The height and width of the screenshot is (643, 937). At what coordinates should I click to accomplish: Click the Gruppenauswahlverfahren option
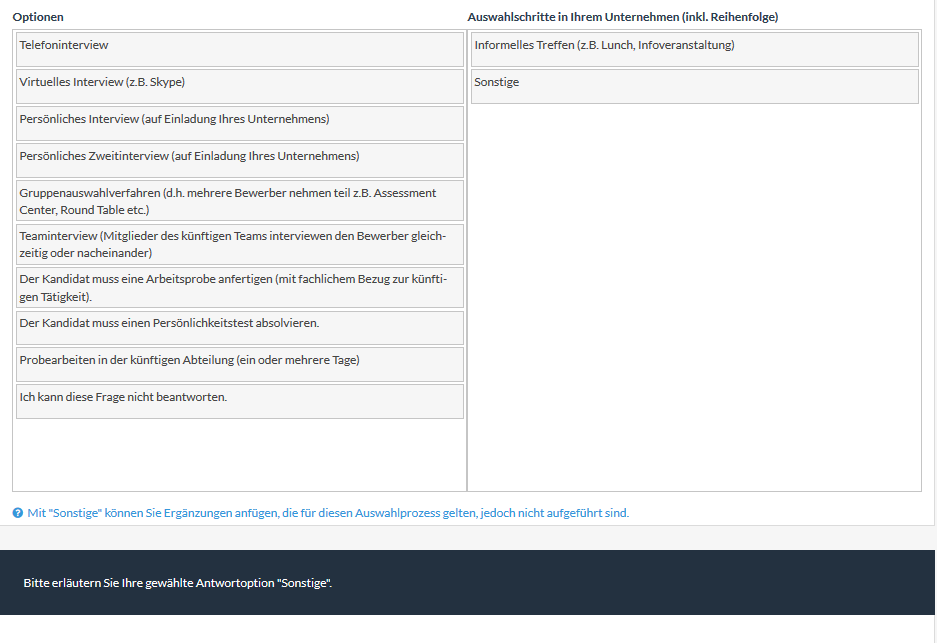(x=240, y=201)
